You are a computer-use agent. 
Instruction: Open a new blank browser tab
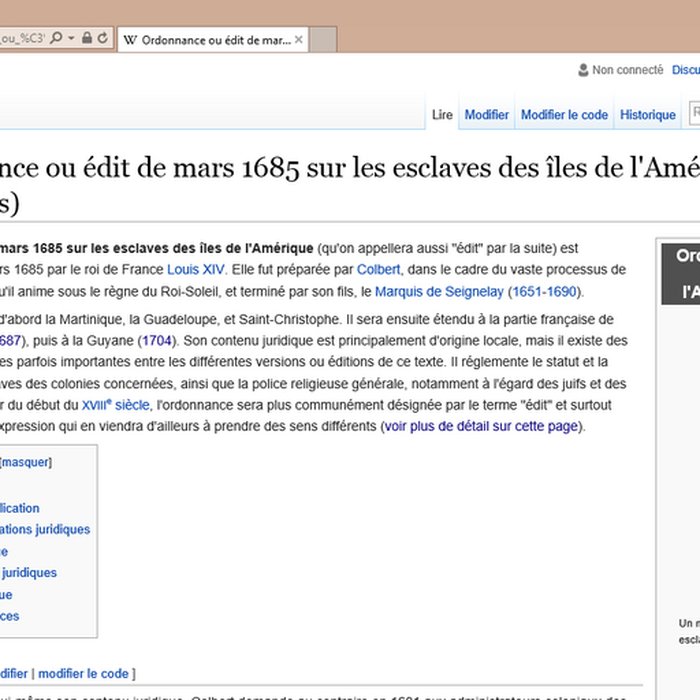click(326, 40)
